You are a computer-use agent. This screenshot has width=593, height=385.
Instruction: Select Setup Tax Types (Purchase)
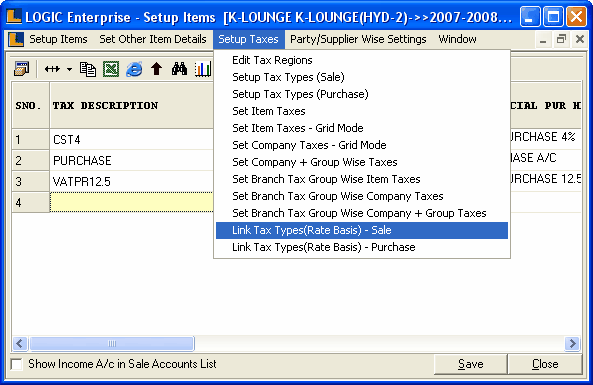click(x=362, y=94)
